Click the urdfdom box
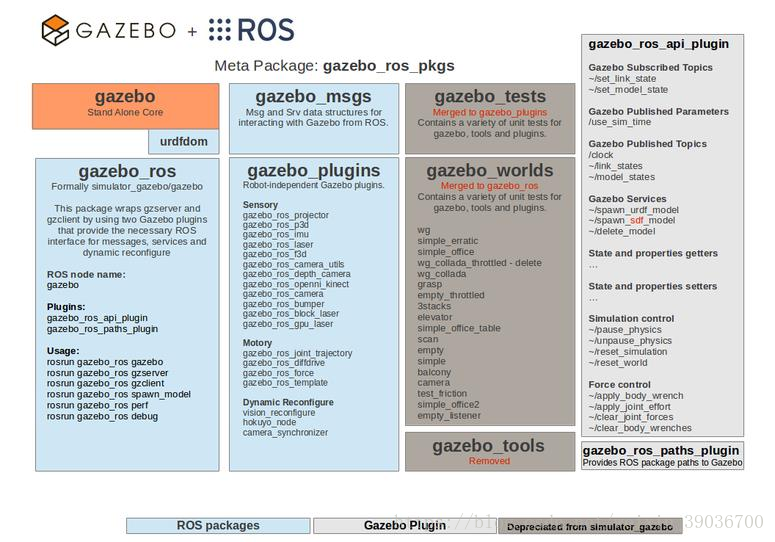 (x=184, y=142)
